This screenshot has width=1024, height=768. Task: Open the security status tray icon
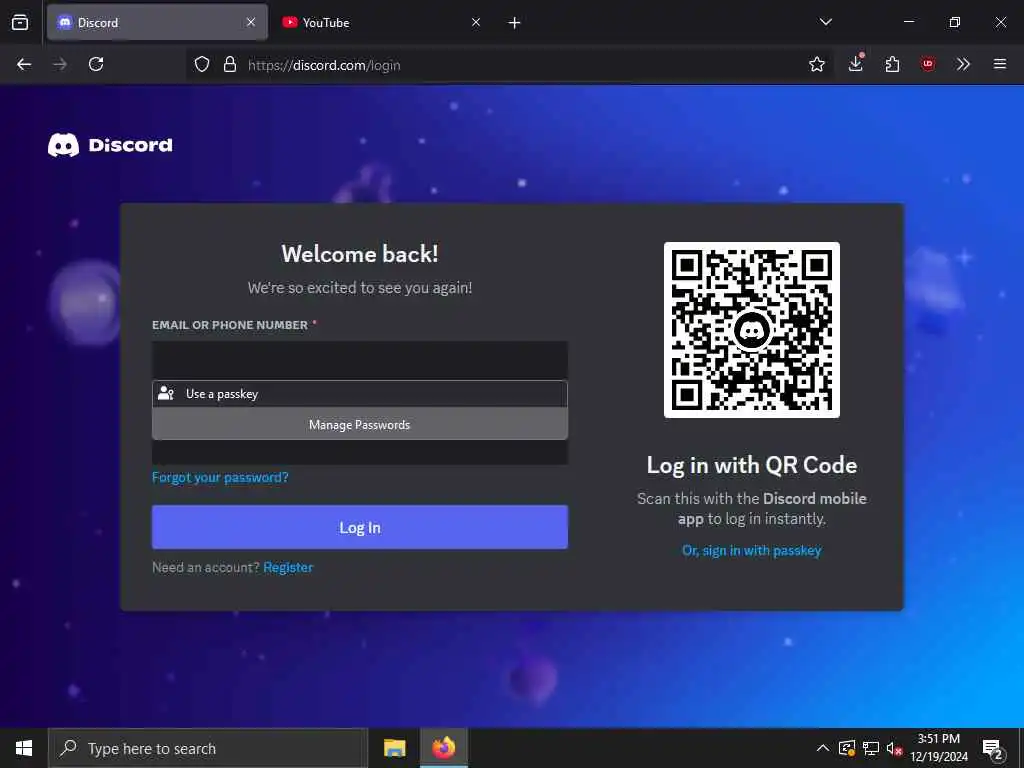(847, 748)
